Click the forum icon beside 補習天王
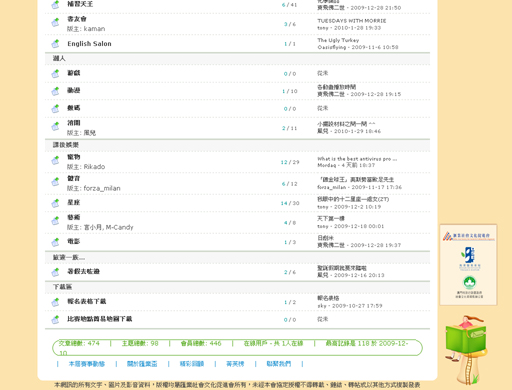The height and width of the screenshot is (390, 512). pyautogui.click(x=55, y=5)
